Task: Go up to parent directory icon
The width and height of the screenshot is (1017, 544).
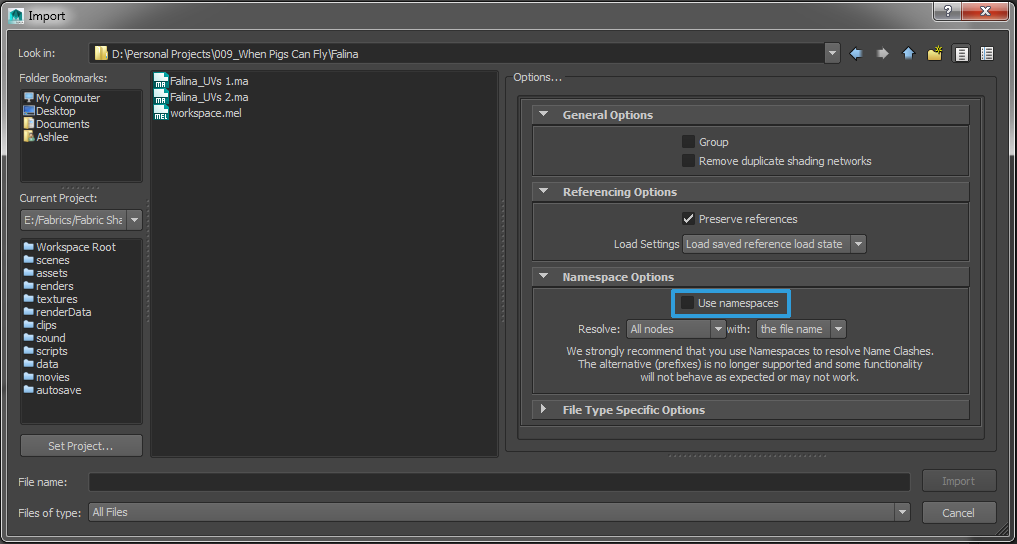Action: 909,54
